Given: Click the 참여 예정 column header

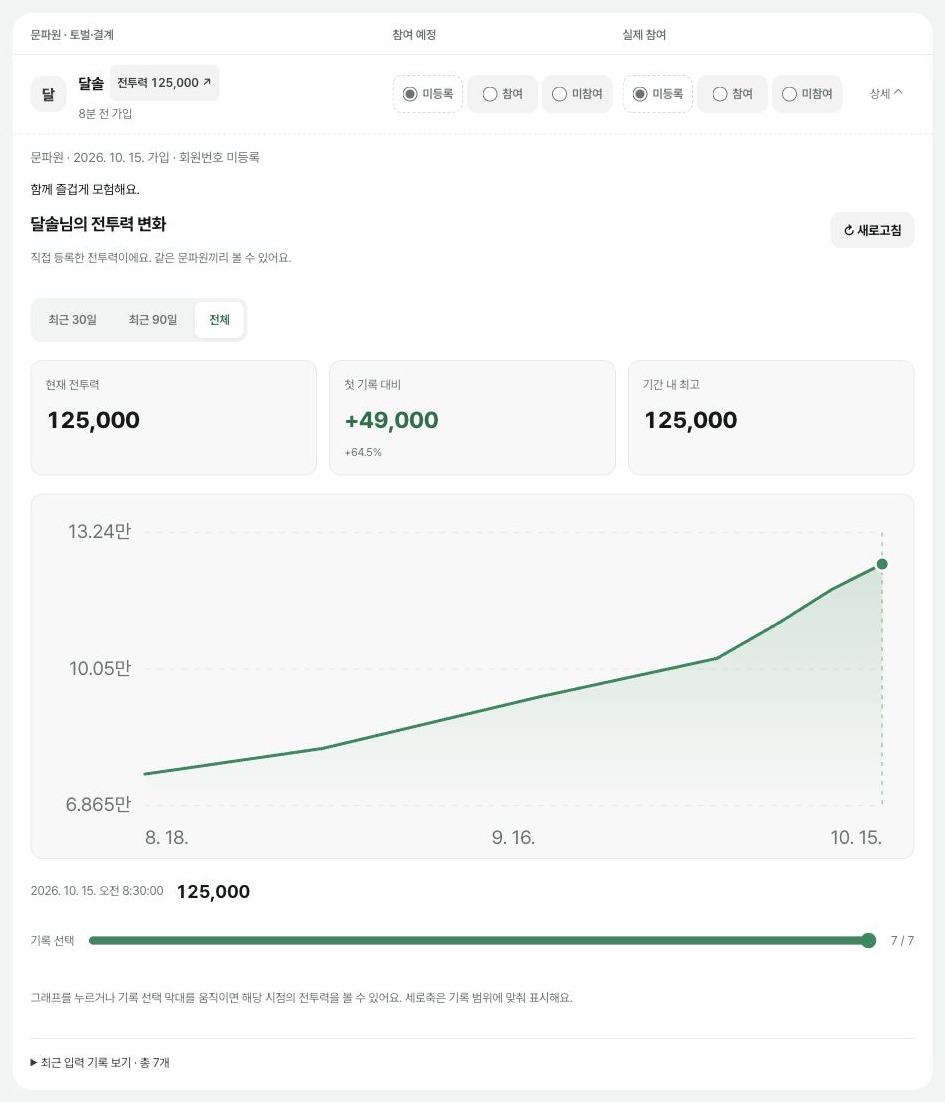Looking at the screenshot, I should point(415,34).
